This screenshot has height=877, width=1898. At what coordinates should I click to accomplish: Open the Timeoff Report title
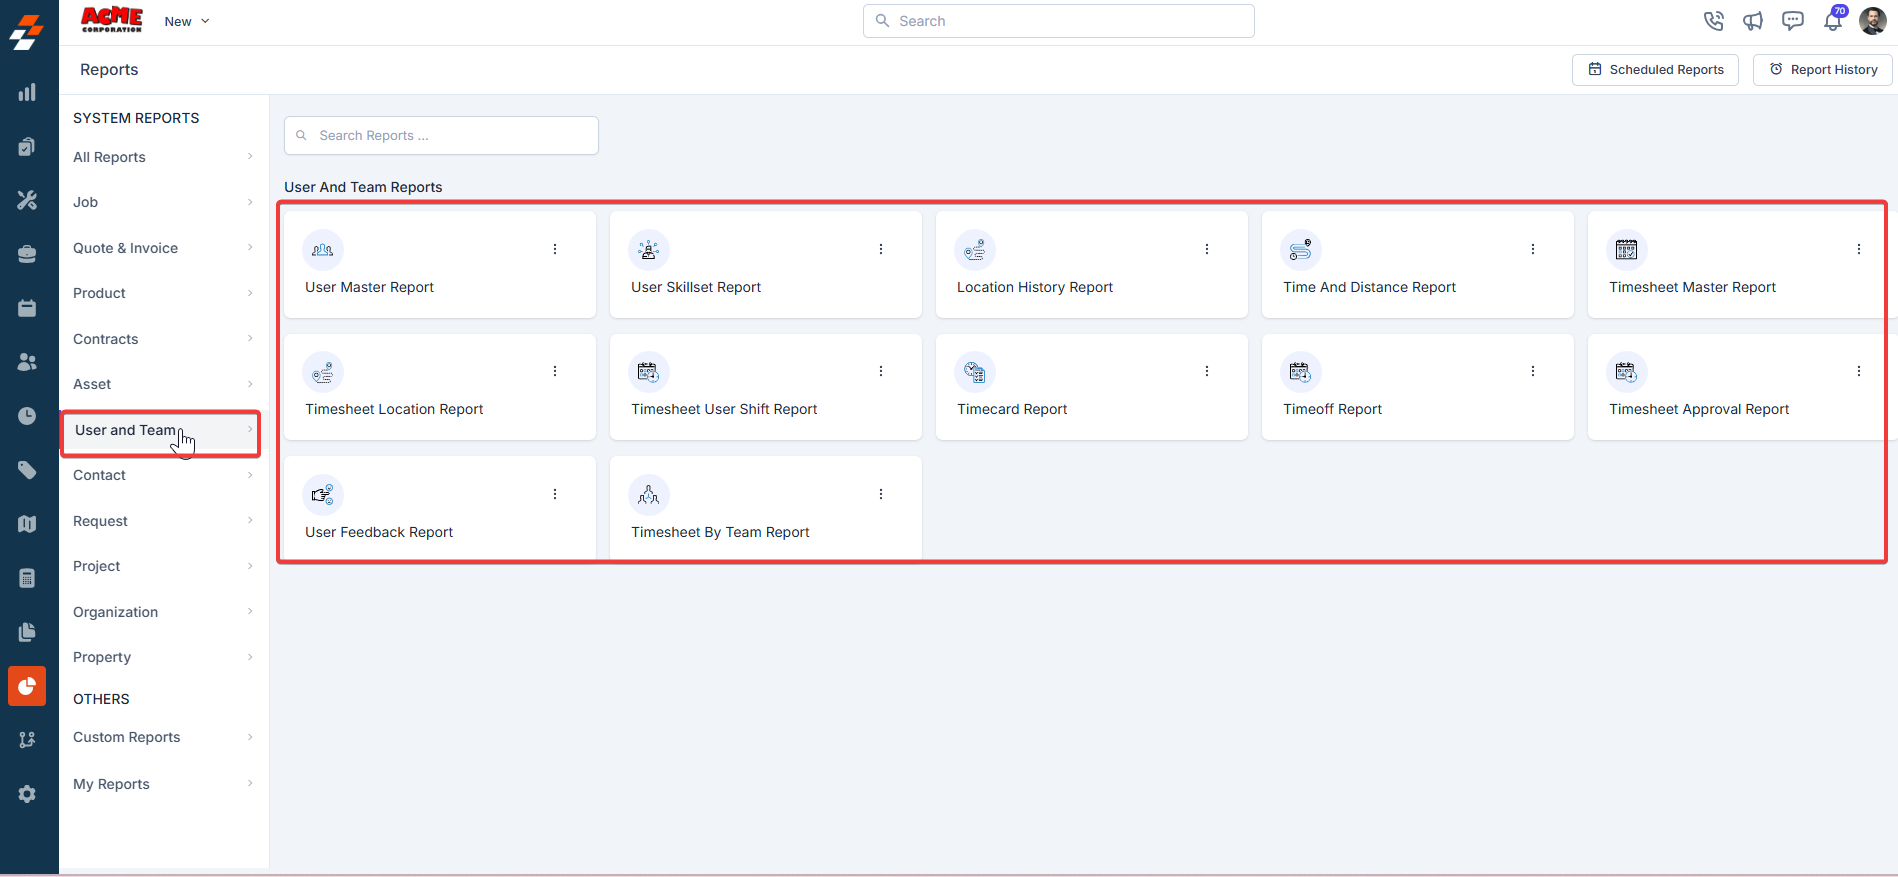coord(1332,409)
